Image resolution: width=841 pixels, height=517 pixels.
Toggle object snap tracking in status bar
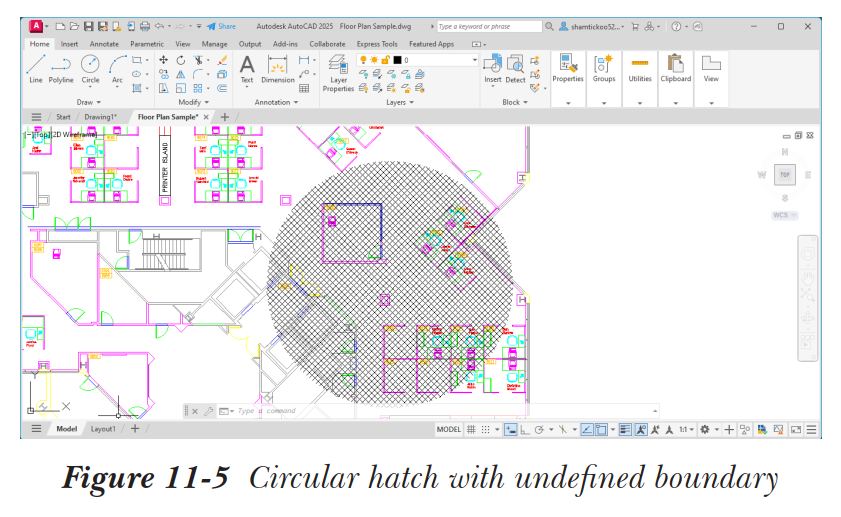pos(587,430)
